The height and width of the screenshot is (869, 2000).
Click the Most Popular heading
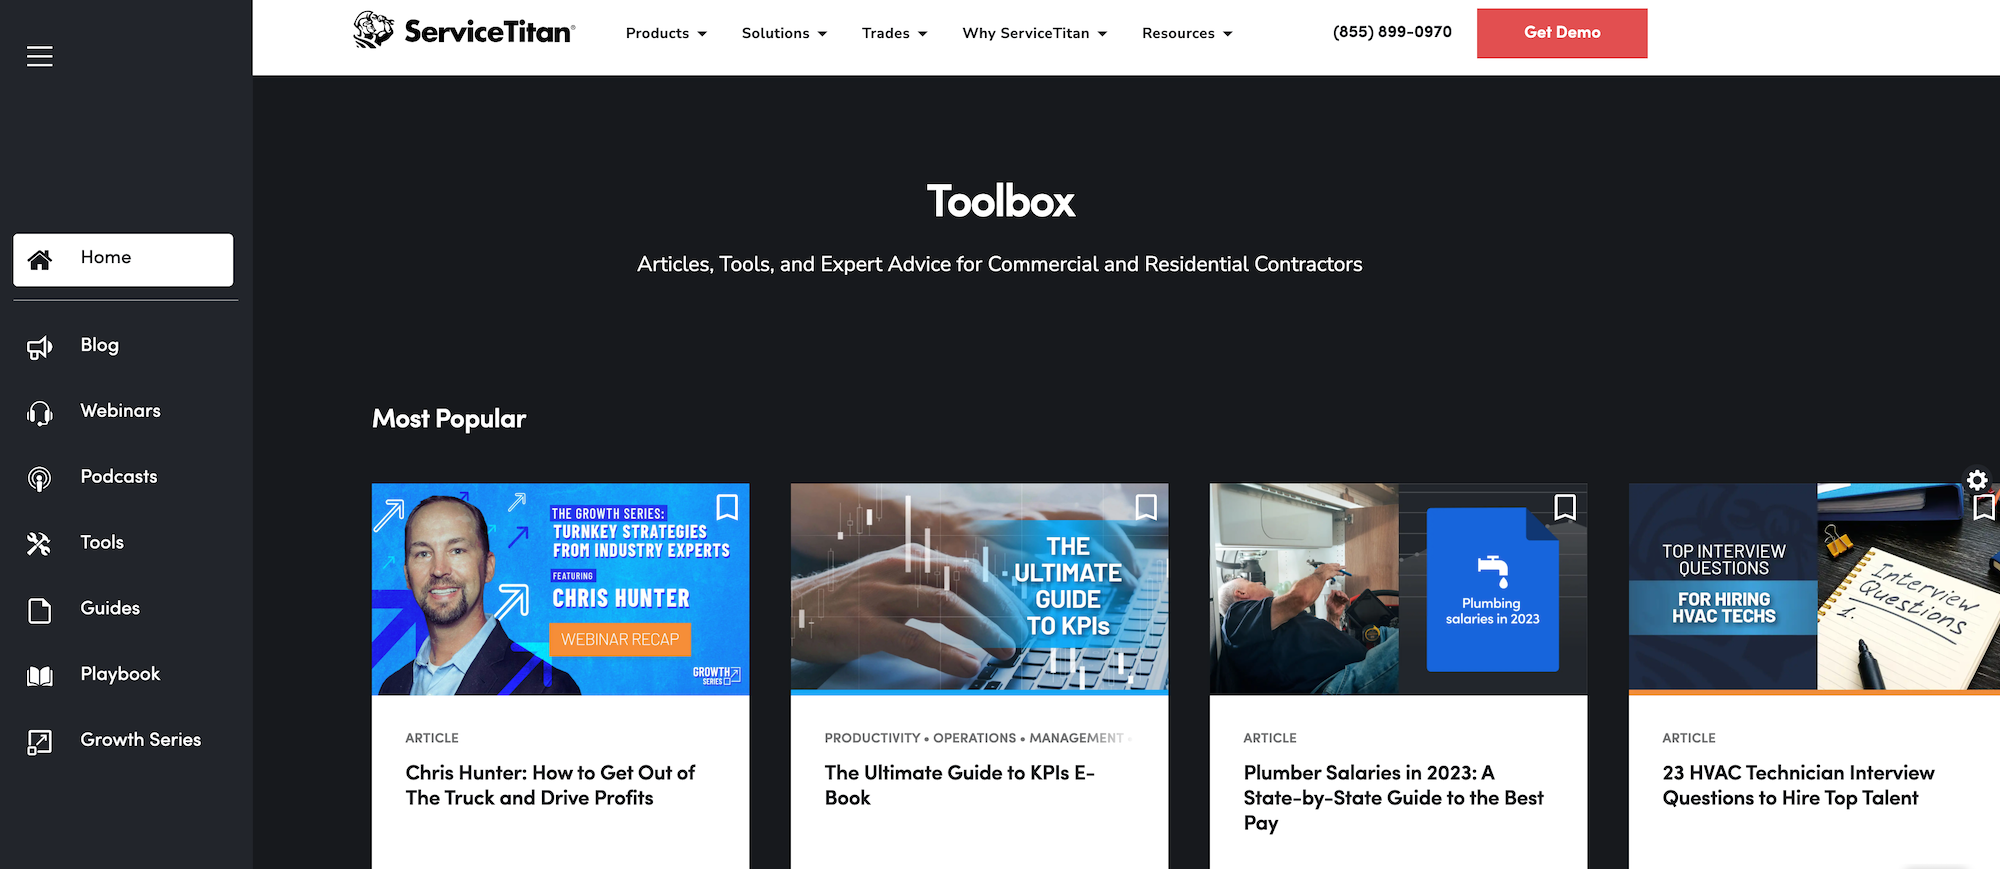(x=449, y=419)
